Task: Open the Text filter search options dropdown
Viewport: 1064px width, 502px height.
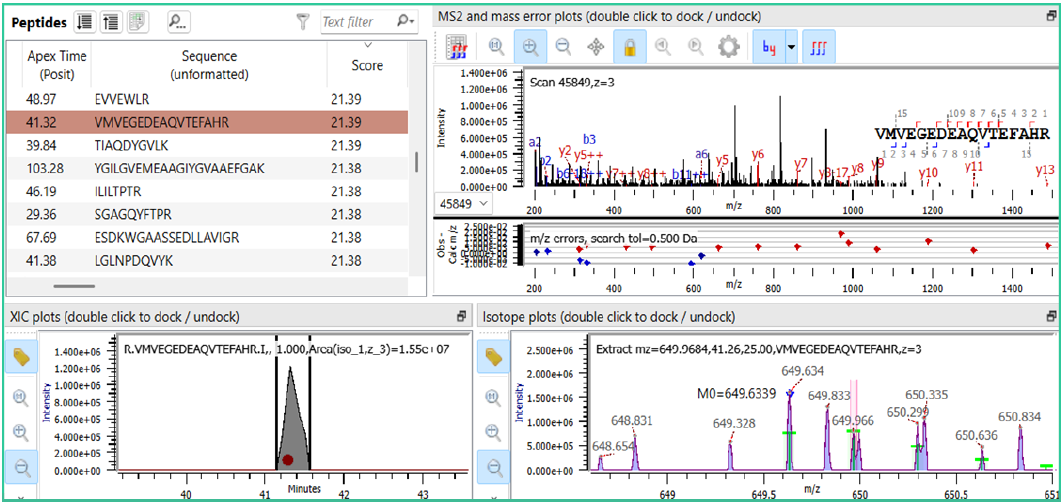Action: pos(404,21)
